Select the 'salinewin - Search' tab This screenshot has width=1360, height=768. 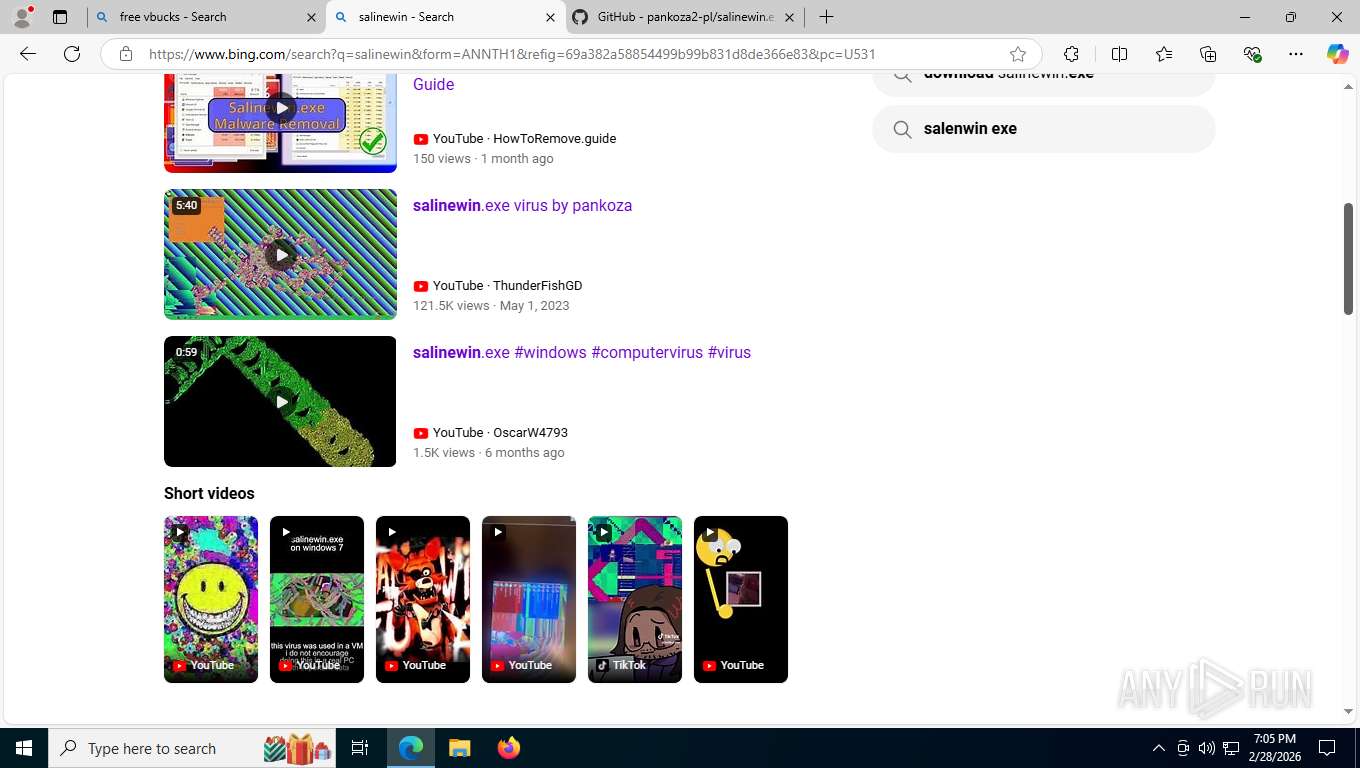point(445,17)
